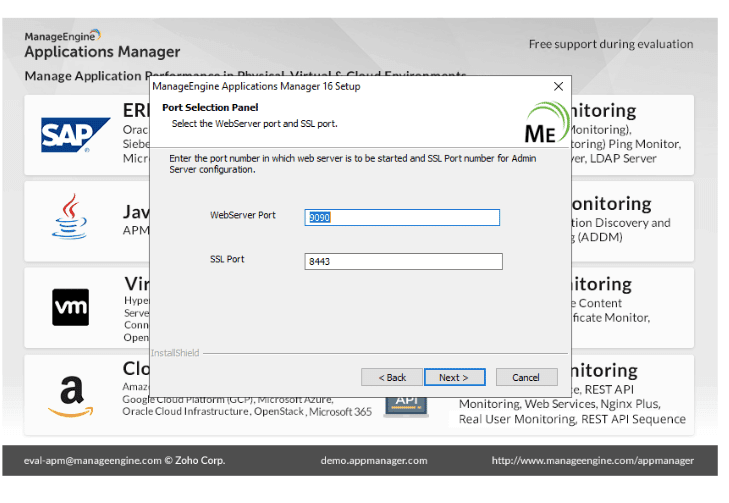This screenshot has width=729, height=503.
Task: Open the demo.appmanager.com link
Action: [374, 460]
